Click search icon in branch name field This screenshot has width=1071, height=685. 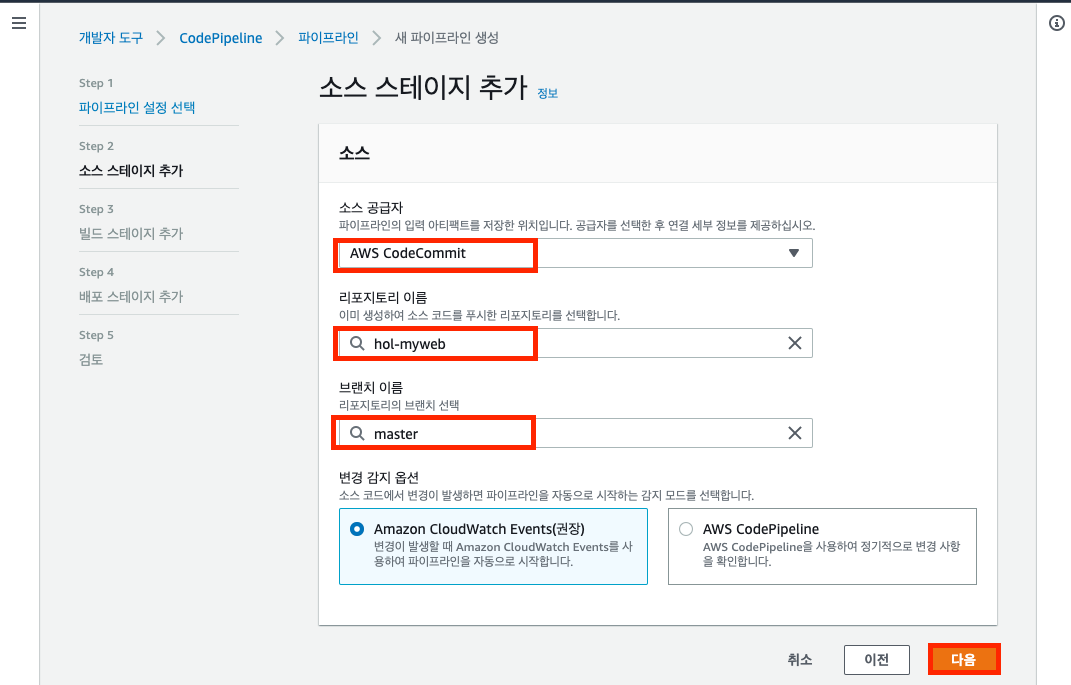[357, 433]
